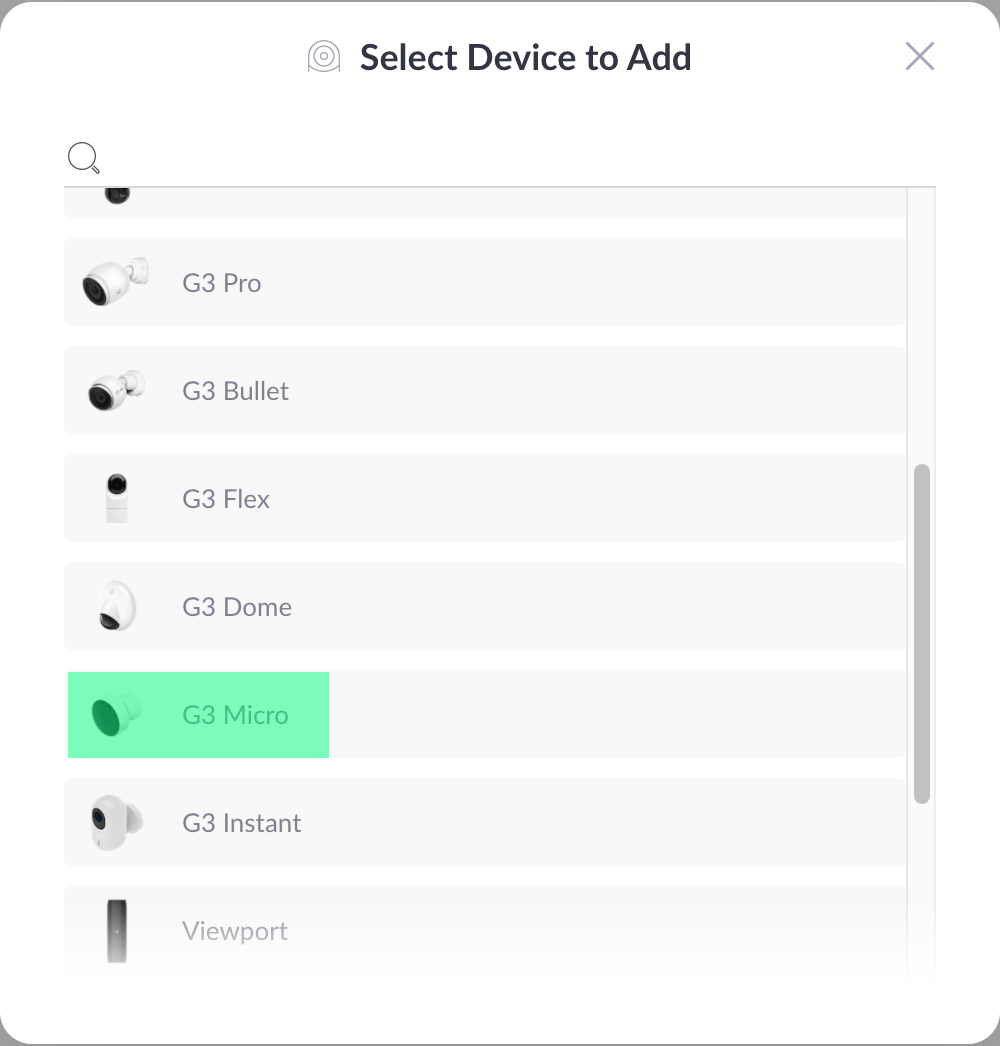Select the G3 Bullet device entry
This screenshot has height=1046, width=1000.
click(x=485, y=391)
